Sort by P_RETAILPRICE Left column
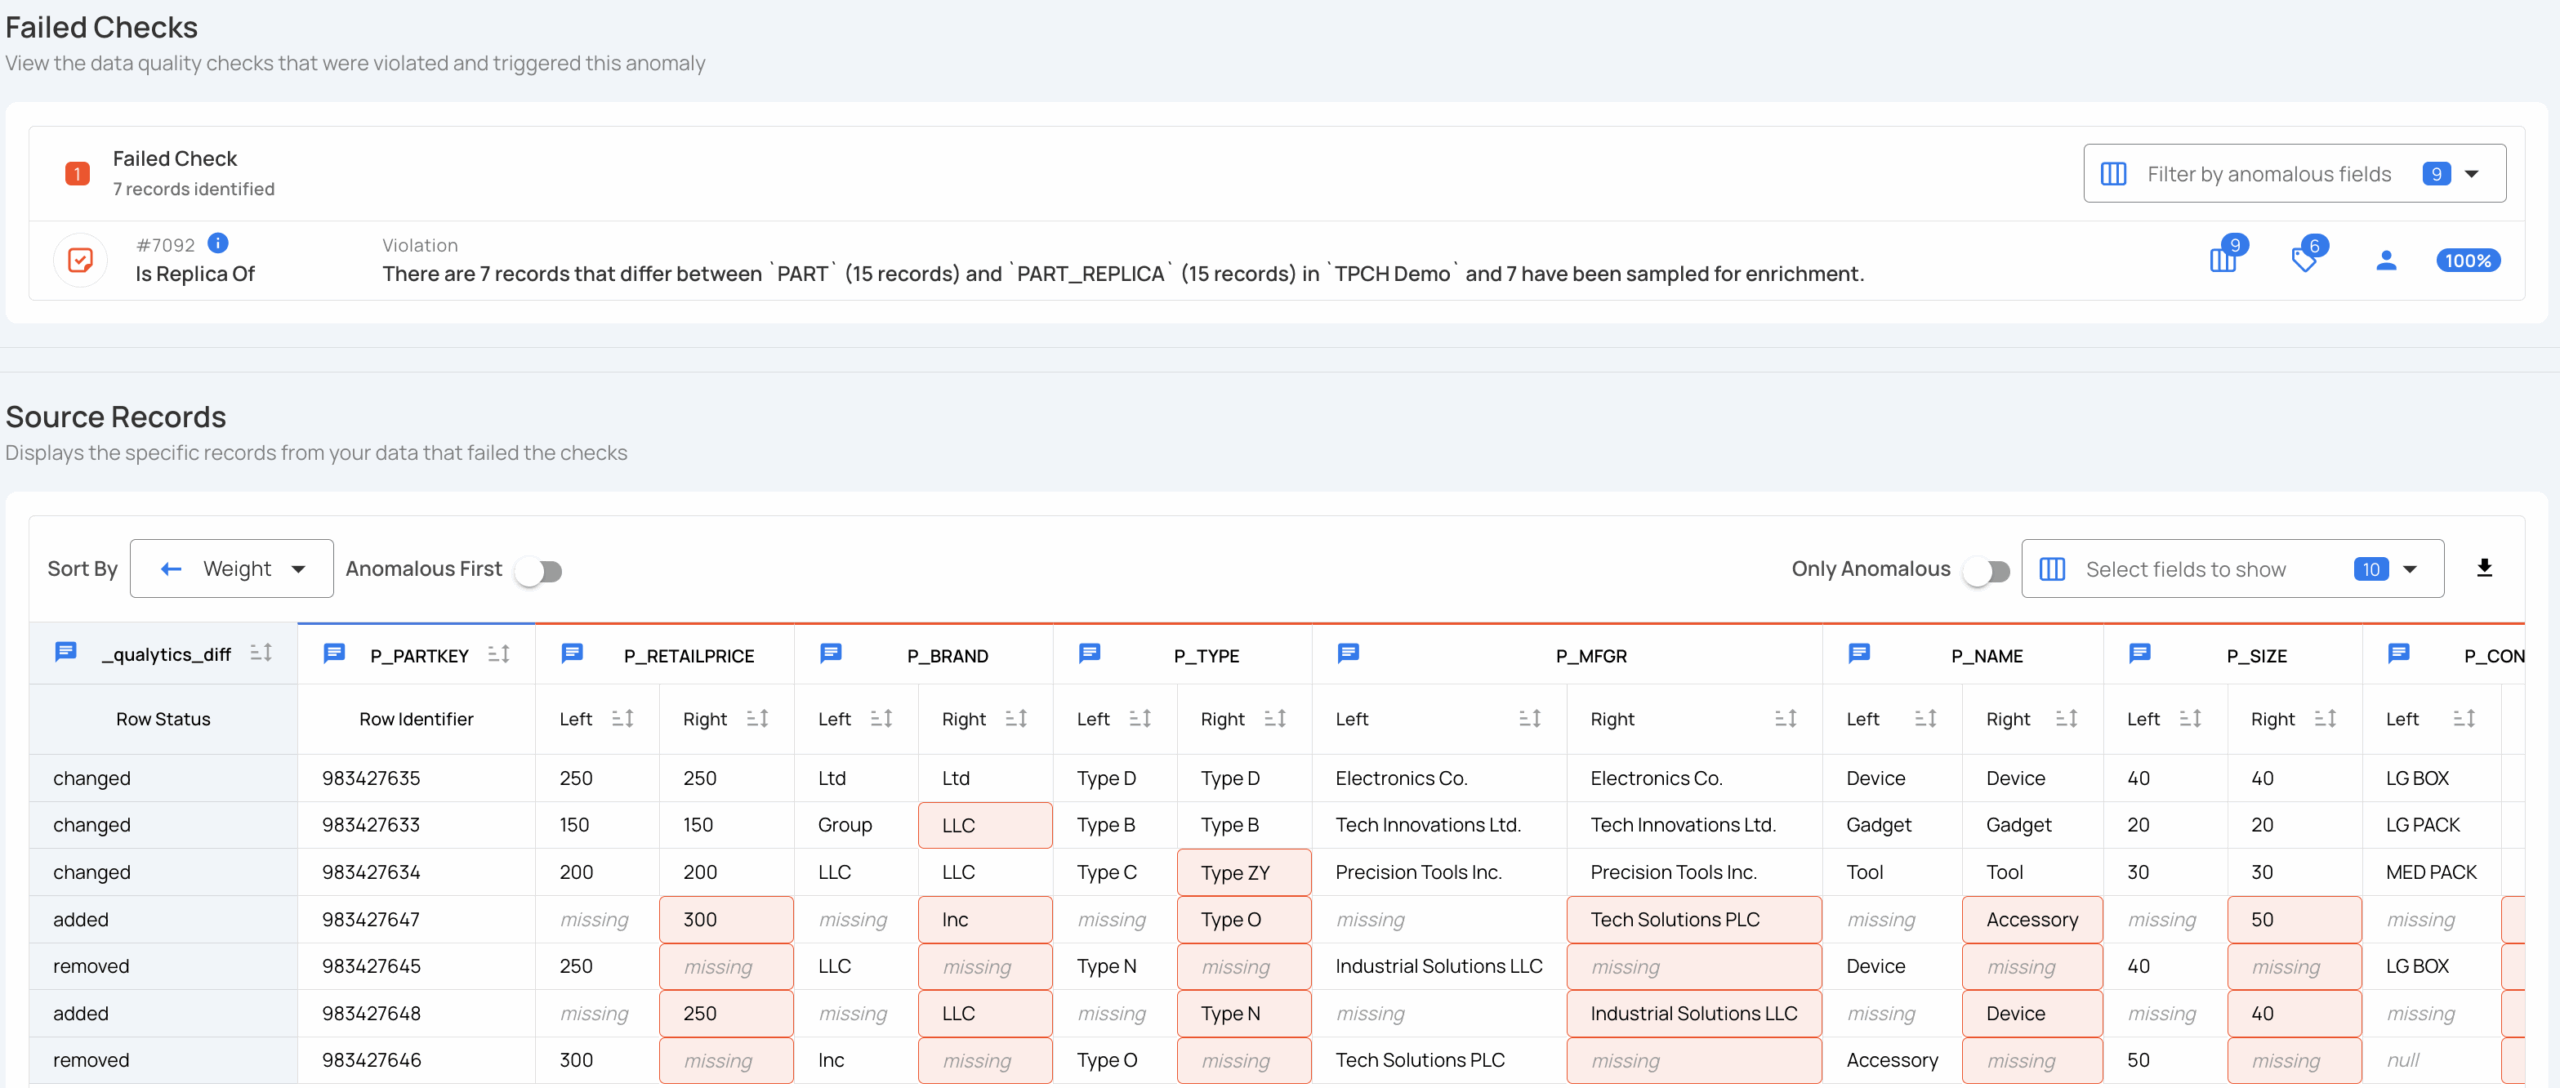 click(622, 719)
